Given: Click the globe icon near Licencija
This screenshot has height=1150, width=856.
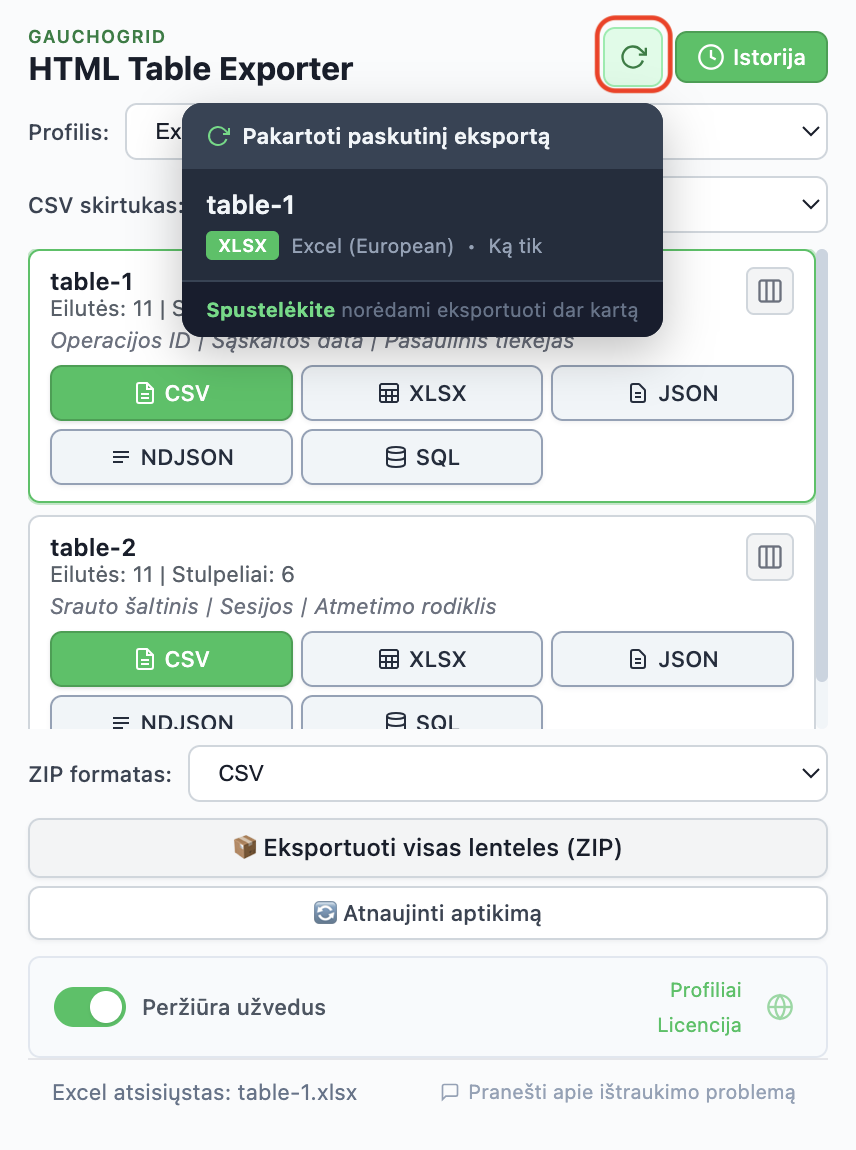Looking at the screenshot, I should tap(779, 1008).
